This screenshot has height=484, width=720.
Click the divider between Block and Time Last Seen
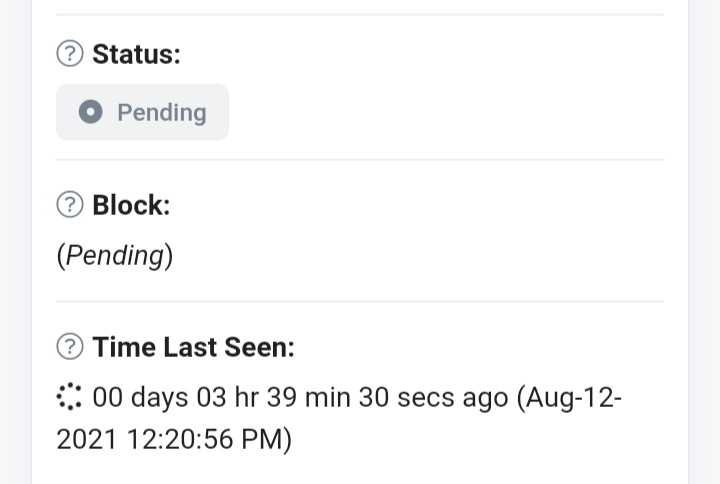tap(360, 302)
